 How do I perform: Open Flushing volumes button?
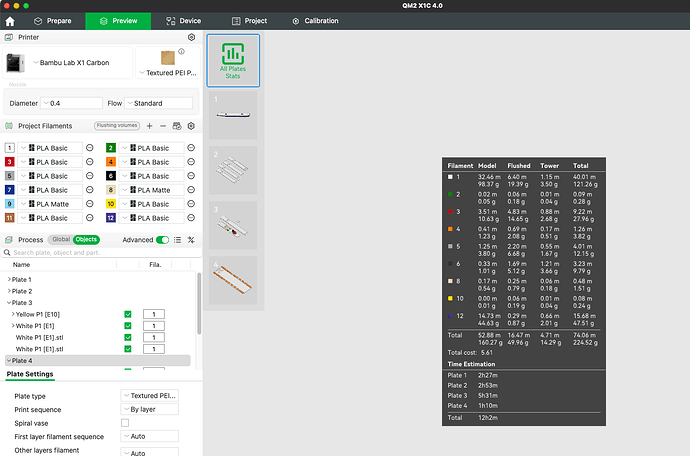tap(117, 126)
